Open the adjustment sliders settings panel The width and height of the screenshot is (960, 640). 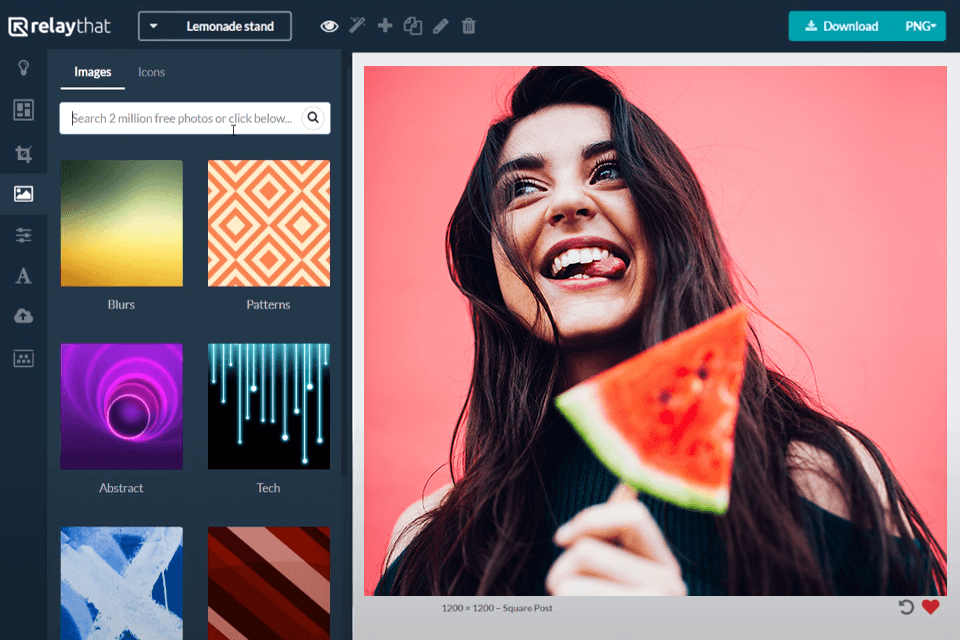(23, 235)
